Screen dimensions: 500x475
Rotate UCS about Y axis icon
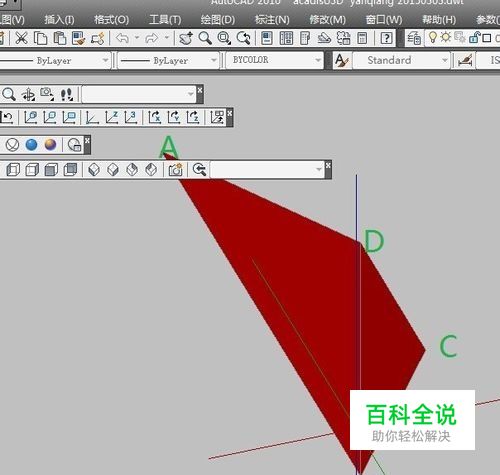point(174,117)
